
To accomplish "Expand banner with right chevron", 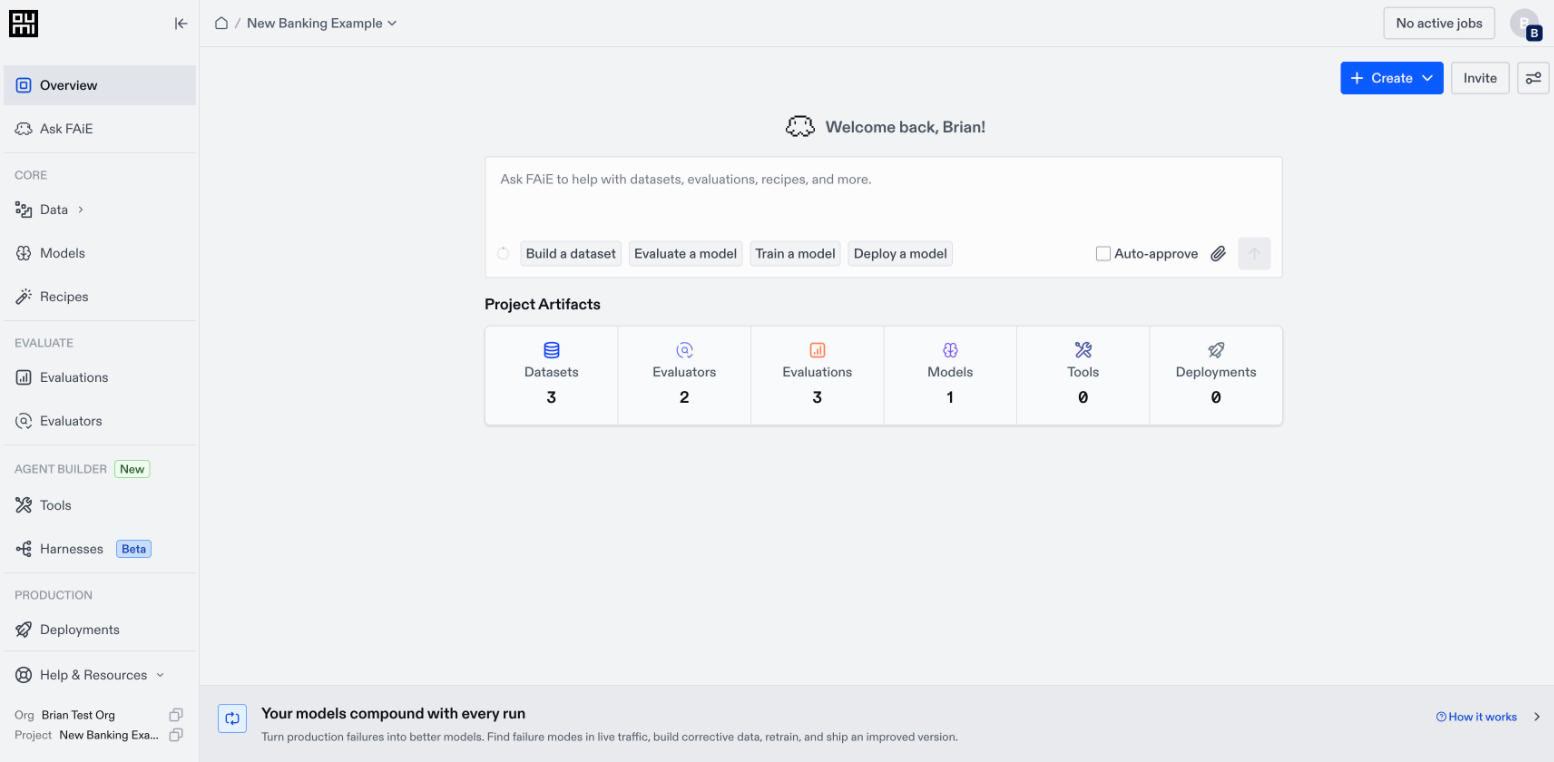I will (1537, 717).
